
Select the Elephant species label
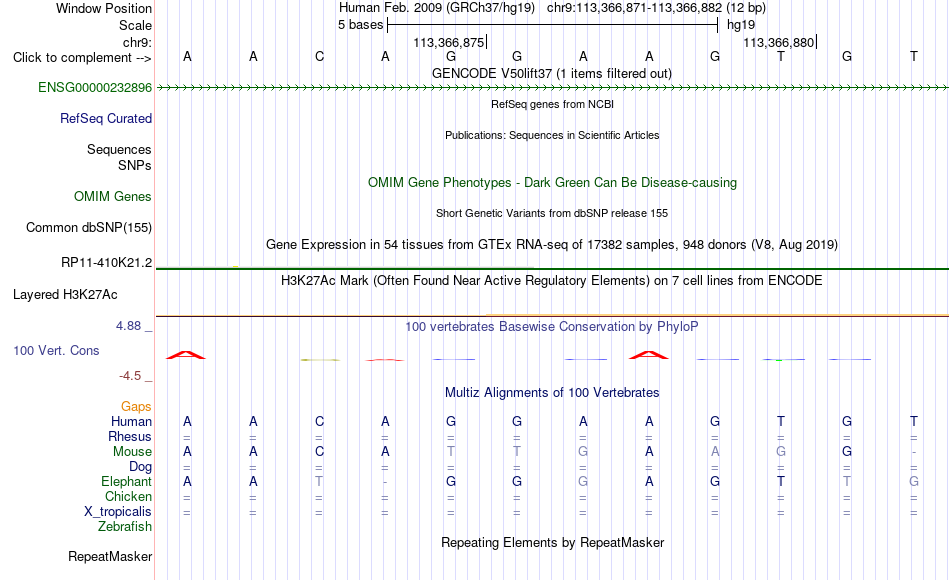(126, 481)
